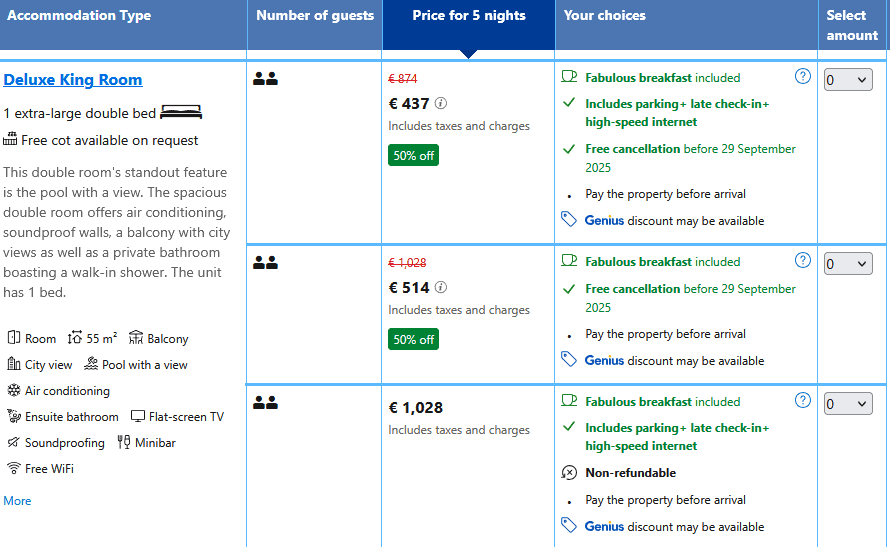Click the Pool with a view icon
This screenshot has height=547, width=890.
pos(91,365)
